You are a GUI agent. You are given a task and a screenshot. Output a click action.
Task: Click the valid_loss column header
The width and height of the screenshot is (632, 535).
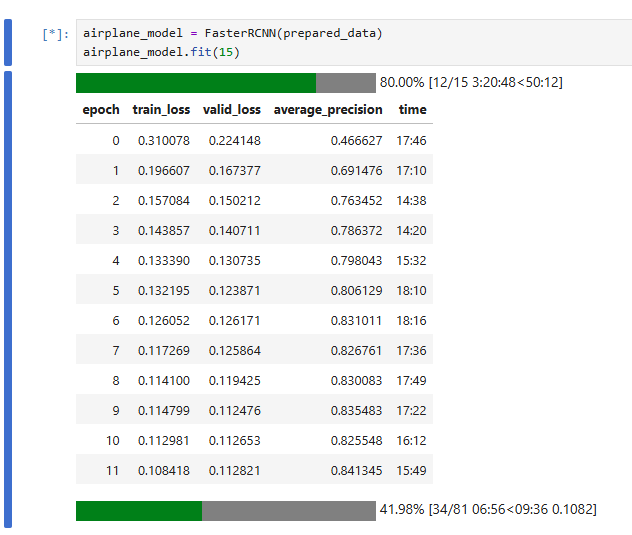pyautogui.click(x=232, y=110)
